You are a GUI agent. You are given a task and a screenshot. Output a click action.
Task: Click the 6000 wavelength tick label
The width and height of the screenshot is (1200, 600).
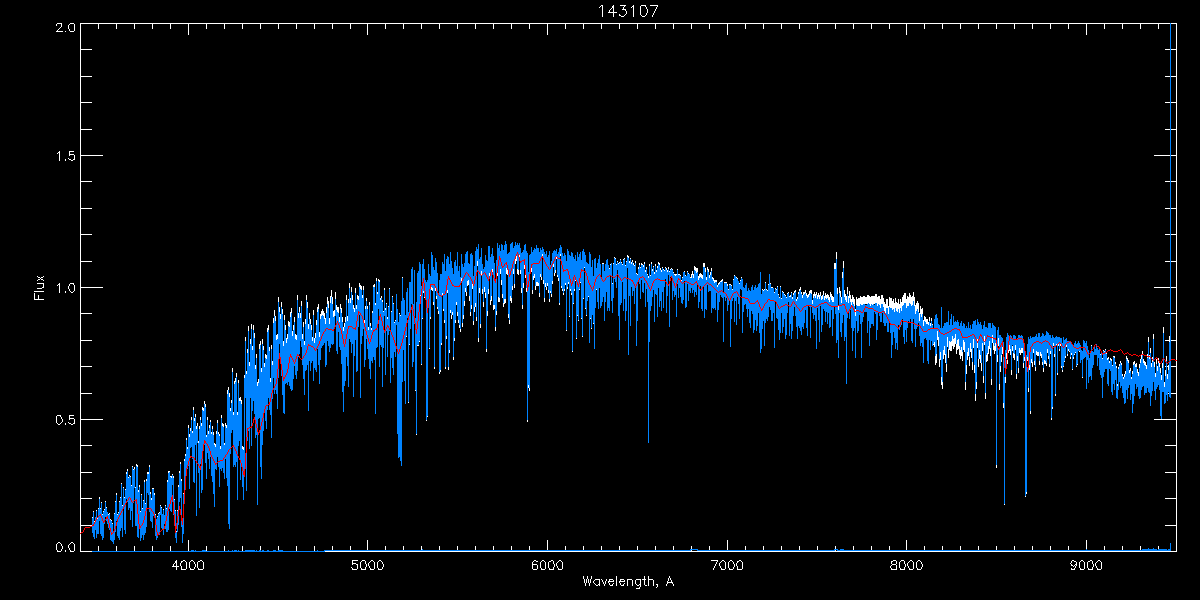[547, 565]
